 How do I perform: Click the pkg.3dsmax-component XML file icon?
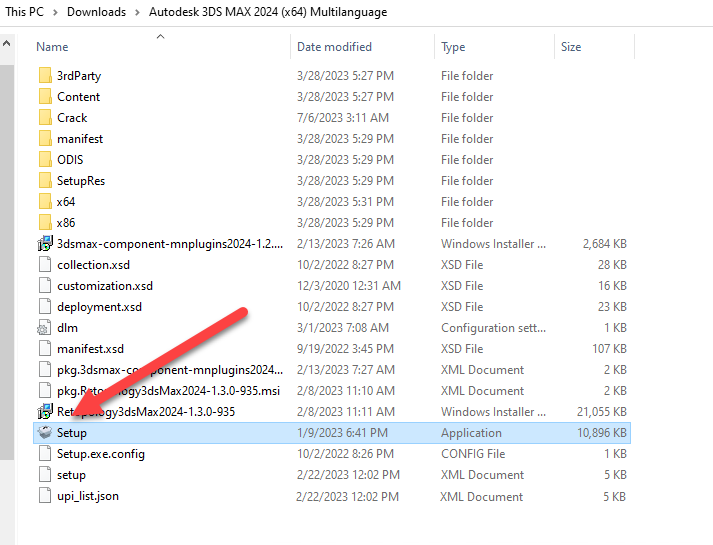coord(45,370)
